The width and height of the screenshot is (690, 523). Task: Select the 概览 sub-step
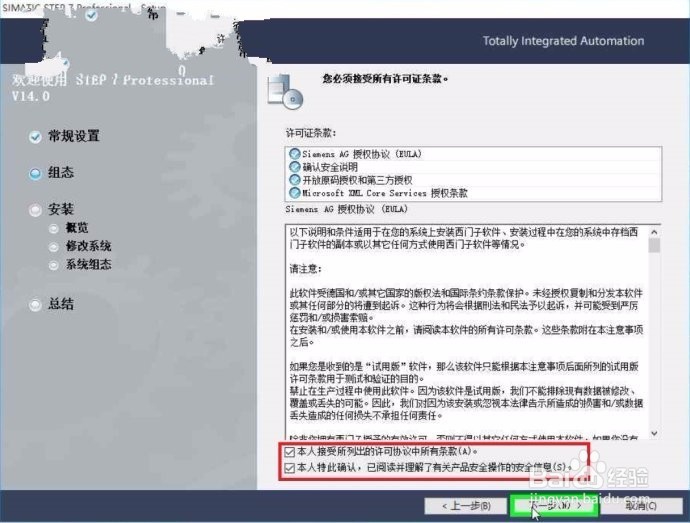[x=77, y=228]
